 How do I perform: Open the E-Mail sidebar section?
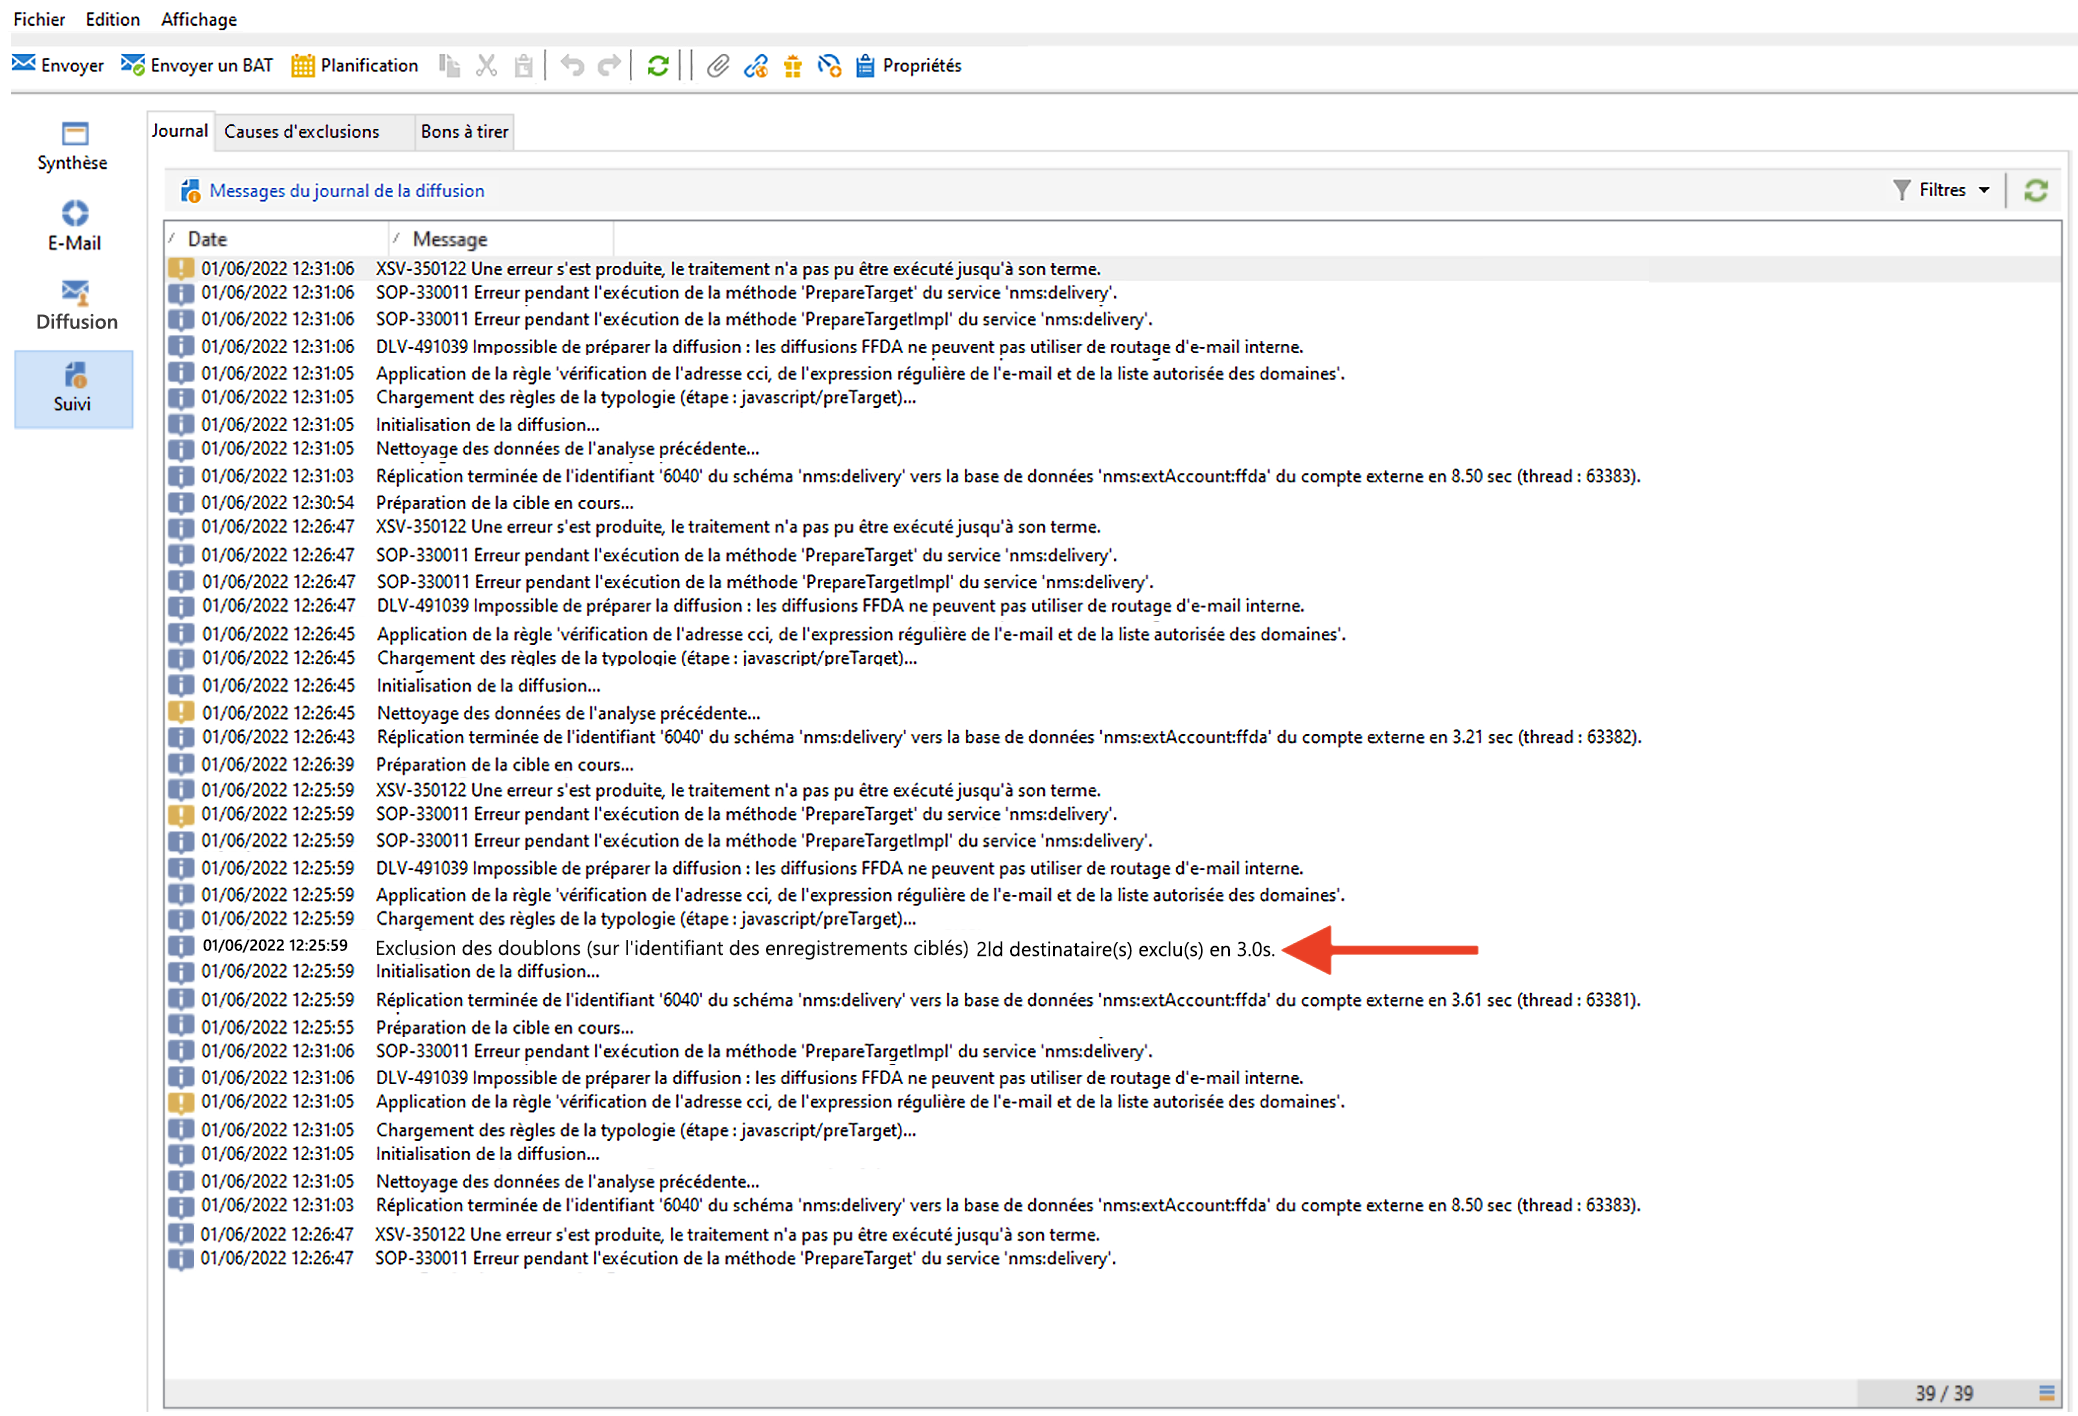(x=74, y=226)
